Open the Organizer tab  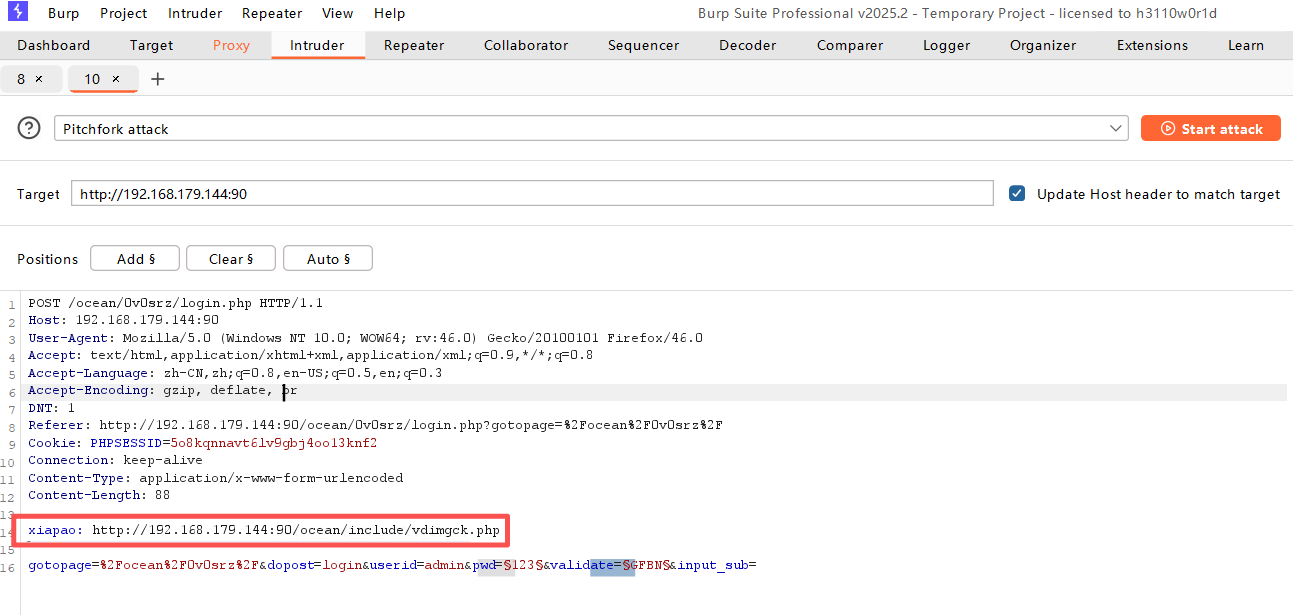pos(1043,45)
